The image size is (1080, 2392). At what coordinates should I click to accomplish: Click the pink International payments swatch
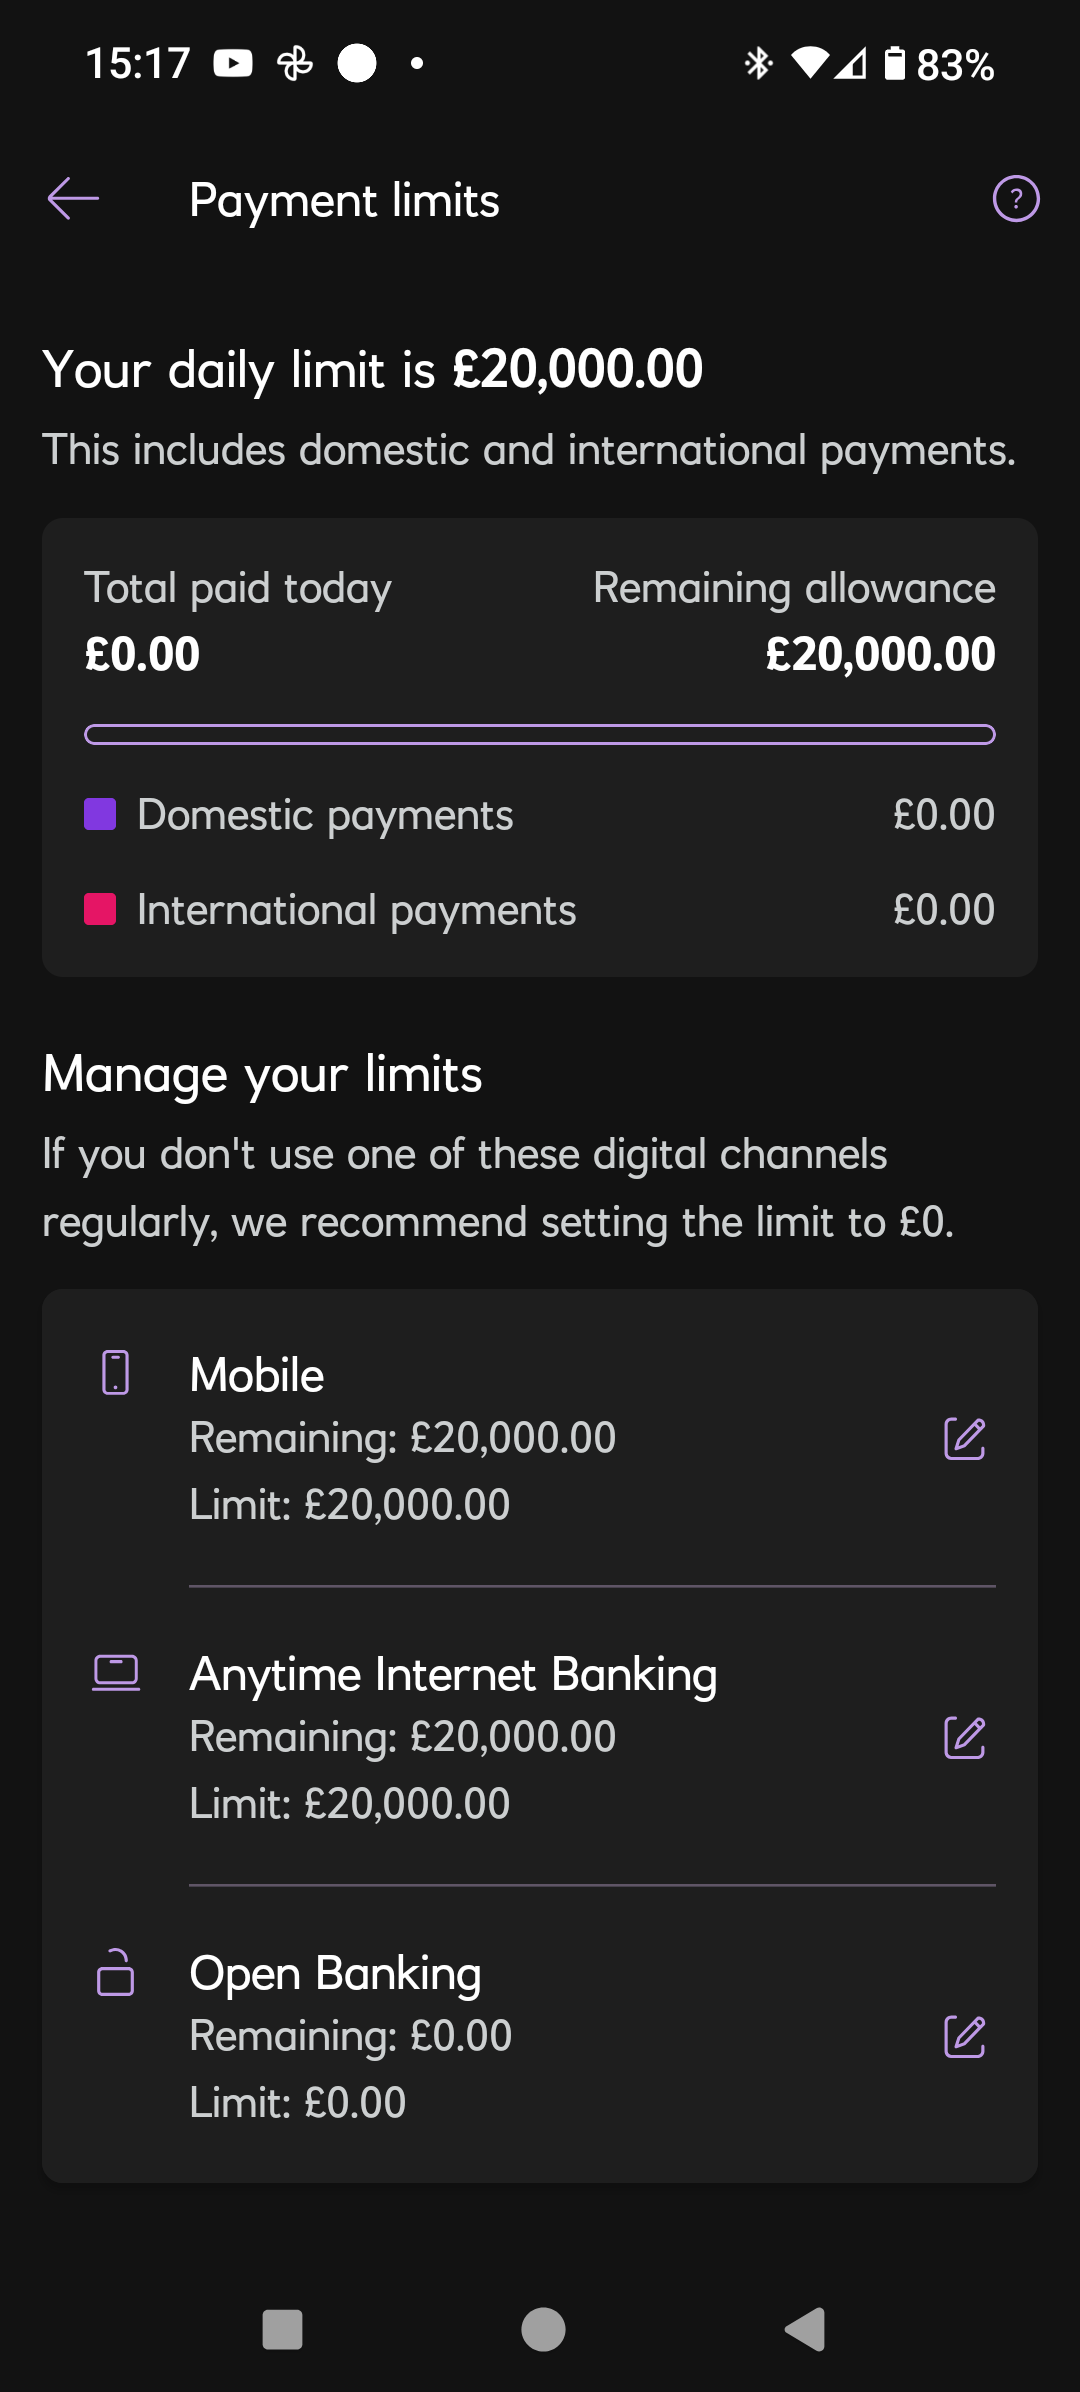pos(100,910)
